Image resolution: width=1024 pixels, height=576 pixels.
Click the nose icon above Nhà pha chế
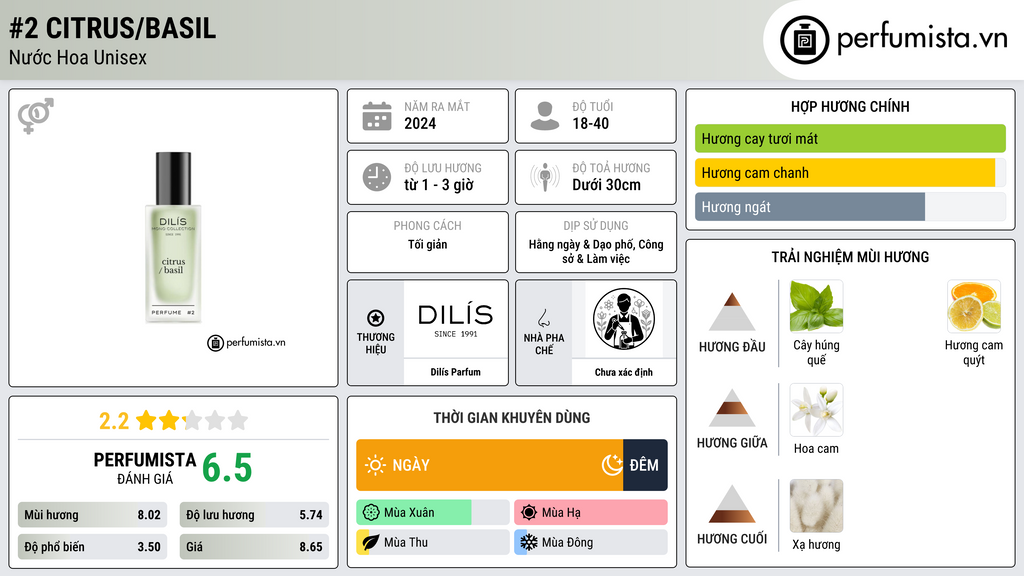[x=543, y=318]
